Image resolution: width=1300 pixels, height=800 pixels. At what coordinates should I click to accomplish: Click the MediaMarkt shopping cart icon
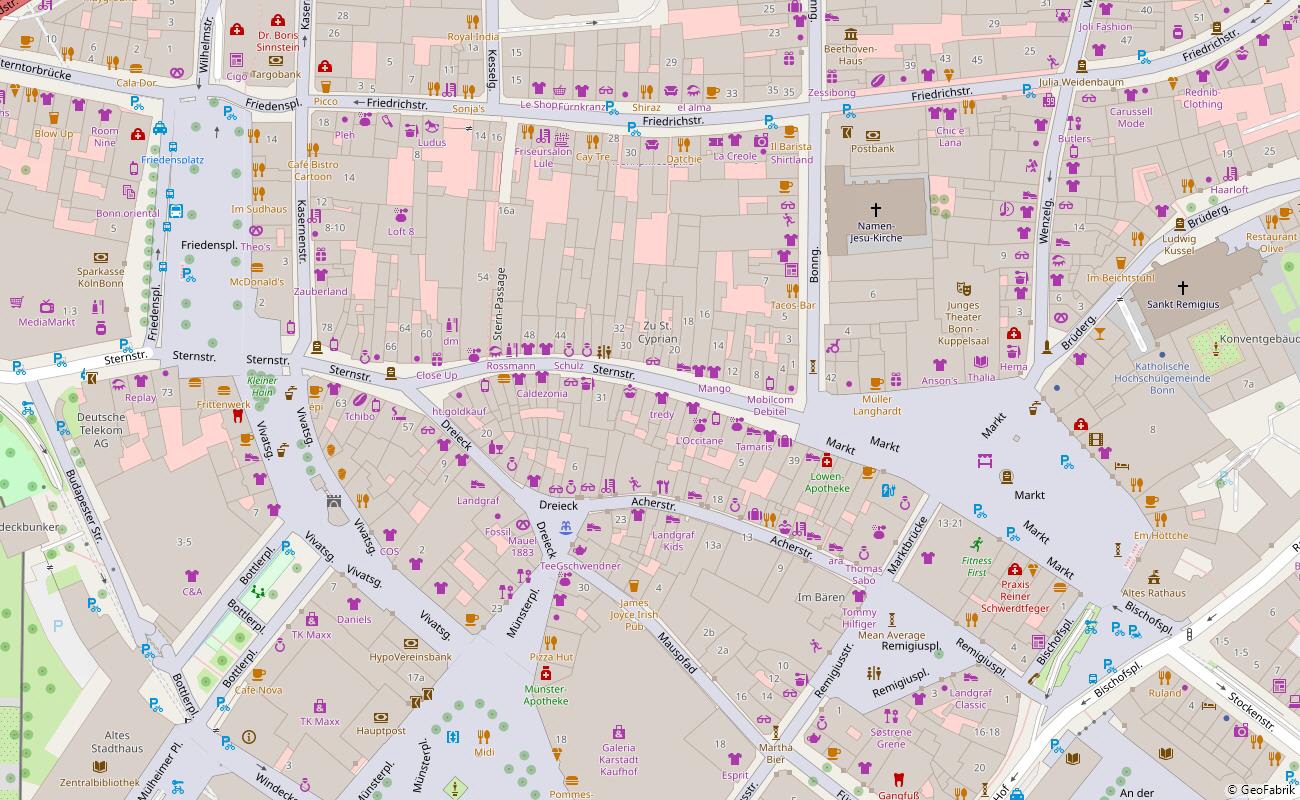click(x=17, y=302)
